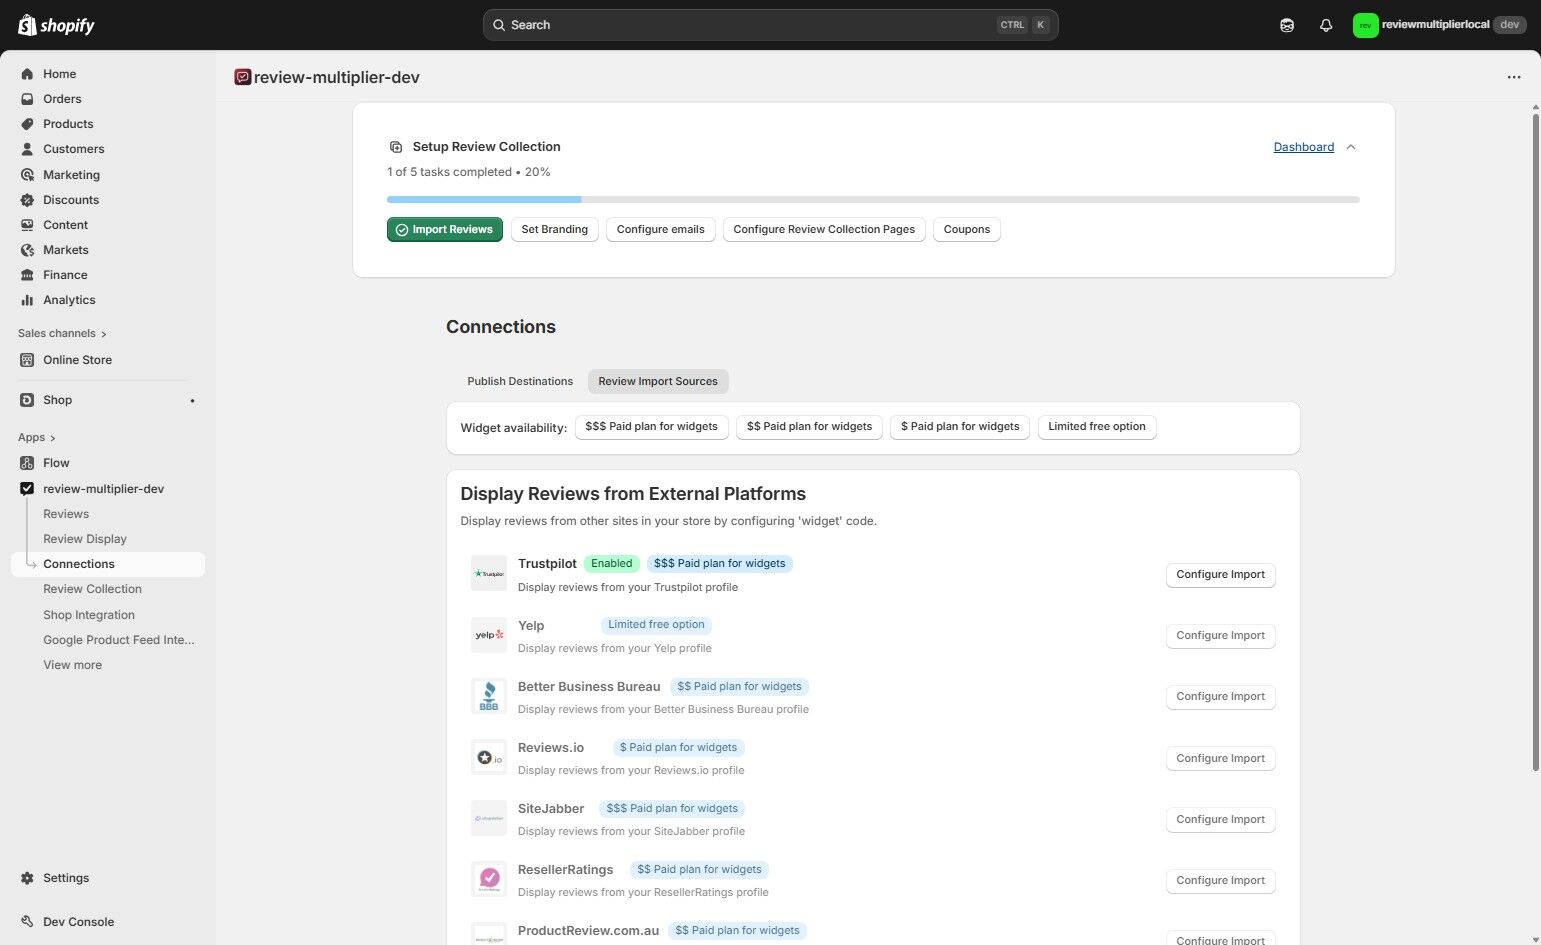
Task: Collapse the Setup Review Collection card
Action: 1351,147
